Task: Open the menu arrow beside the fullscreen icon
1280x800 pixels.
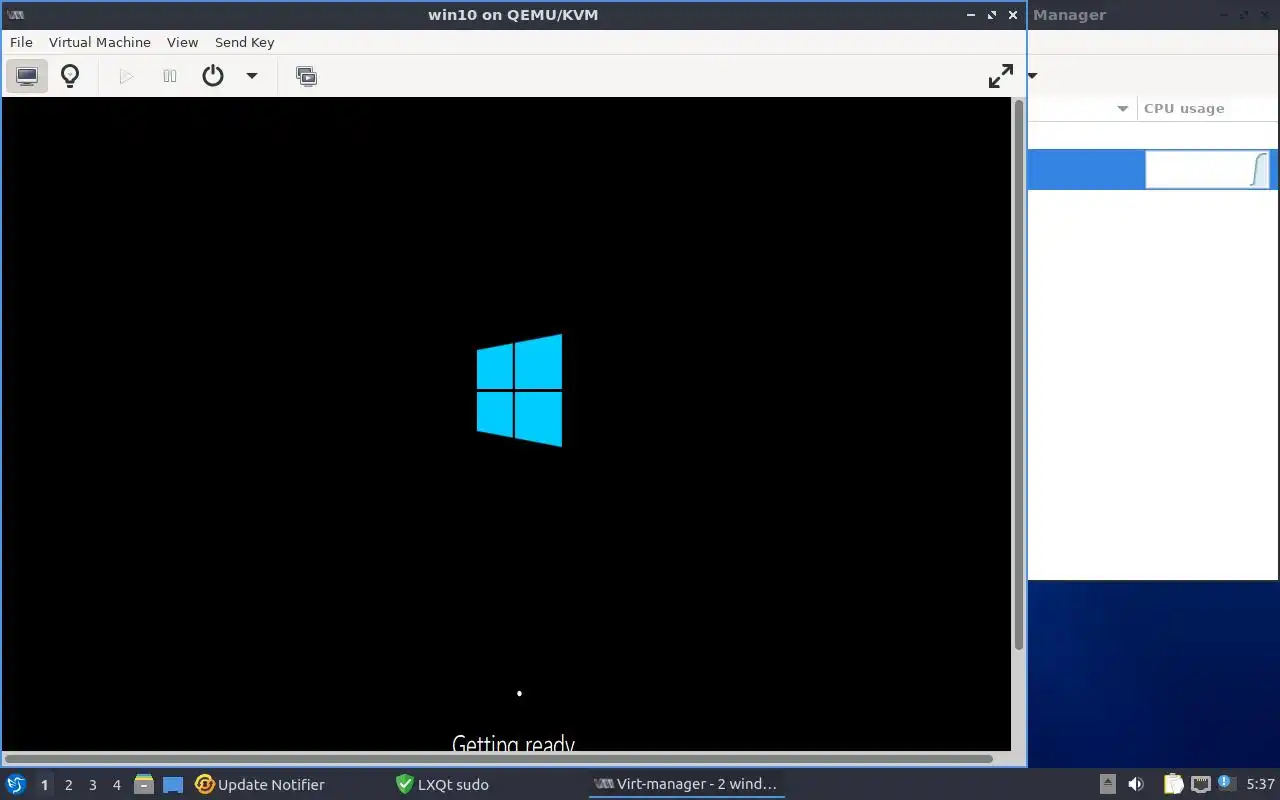Action: (x=1032, y=76)
